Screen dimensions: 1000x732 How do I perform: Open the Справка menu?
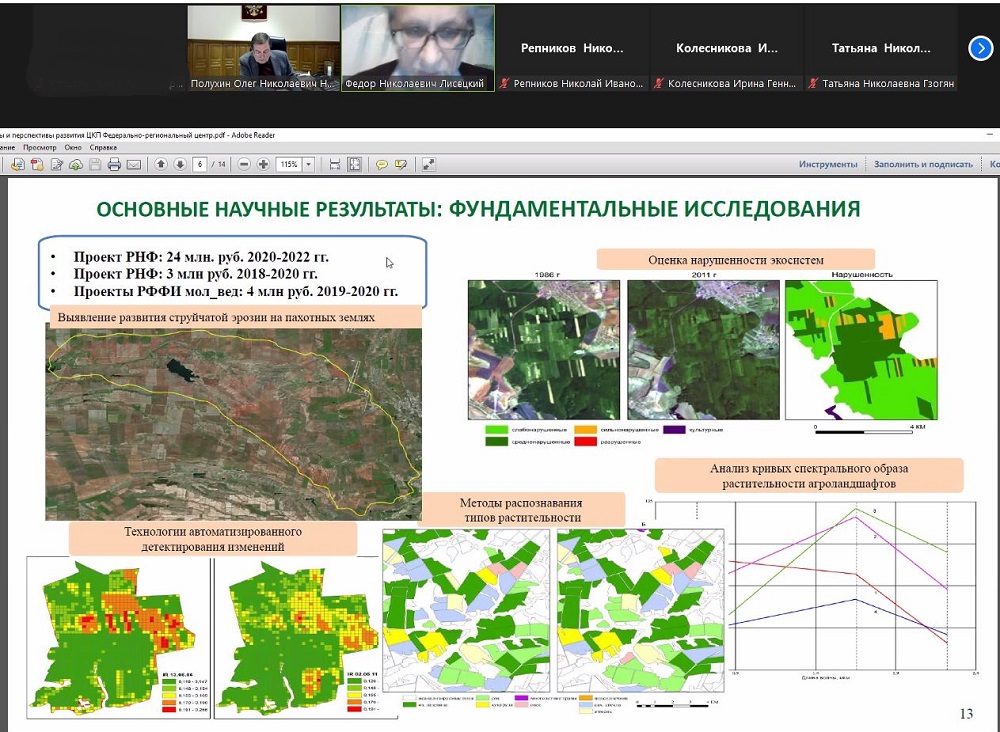tap(103, 147)
